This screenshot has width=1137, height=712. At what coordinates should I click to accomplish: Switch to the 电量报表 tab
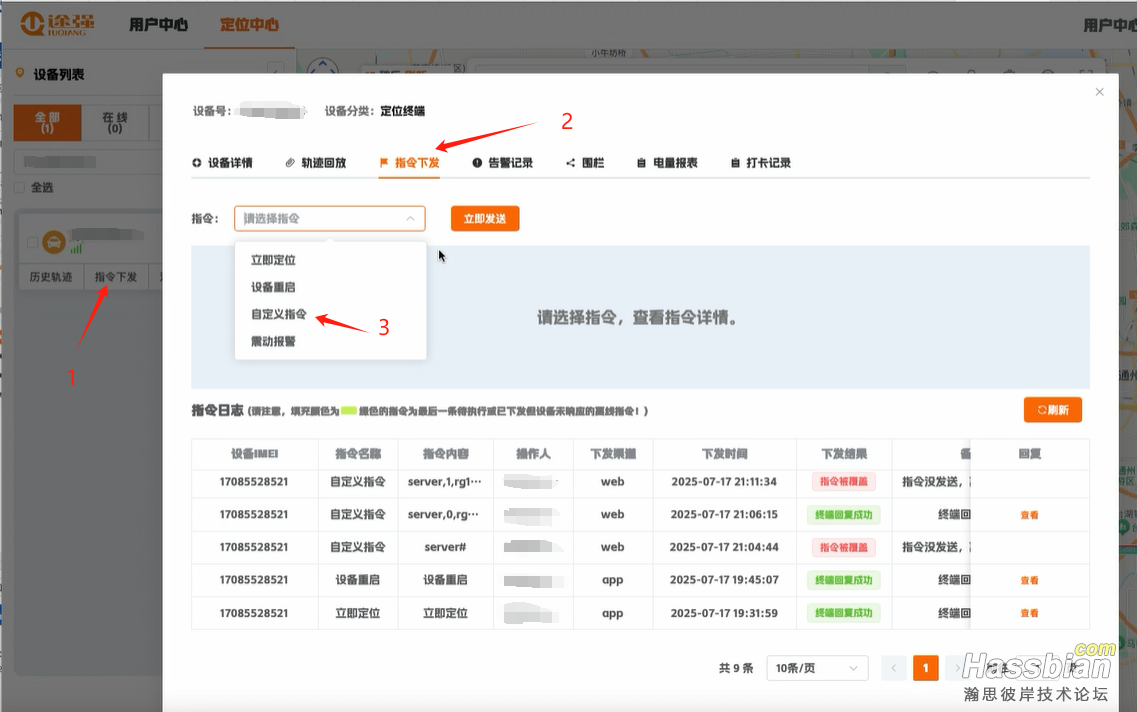click(667, 163)
